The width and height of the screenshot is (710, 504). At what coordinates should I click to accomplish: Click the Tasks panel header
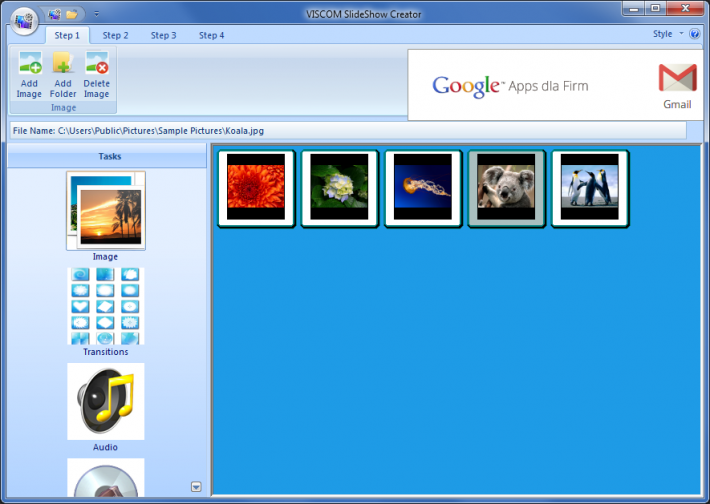click(107, 156)
